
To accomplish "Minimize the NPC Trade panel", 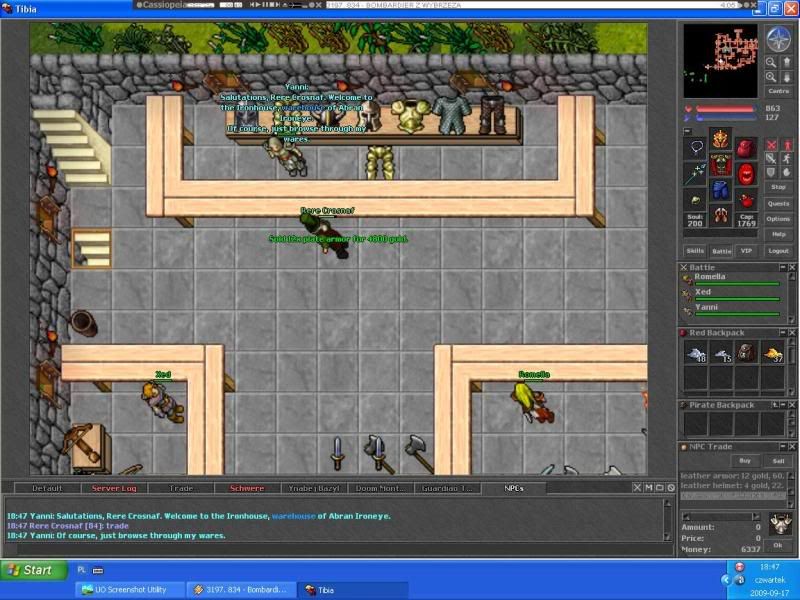I will (783, 446).
